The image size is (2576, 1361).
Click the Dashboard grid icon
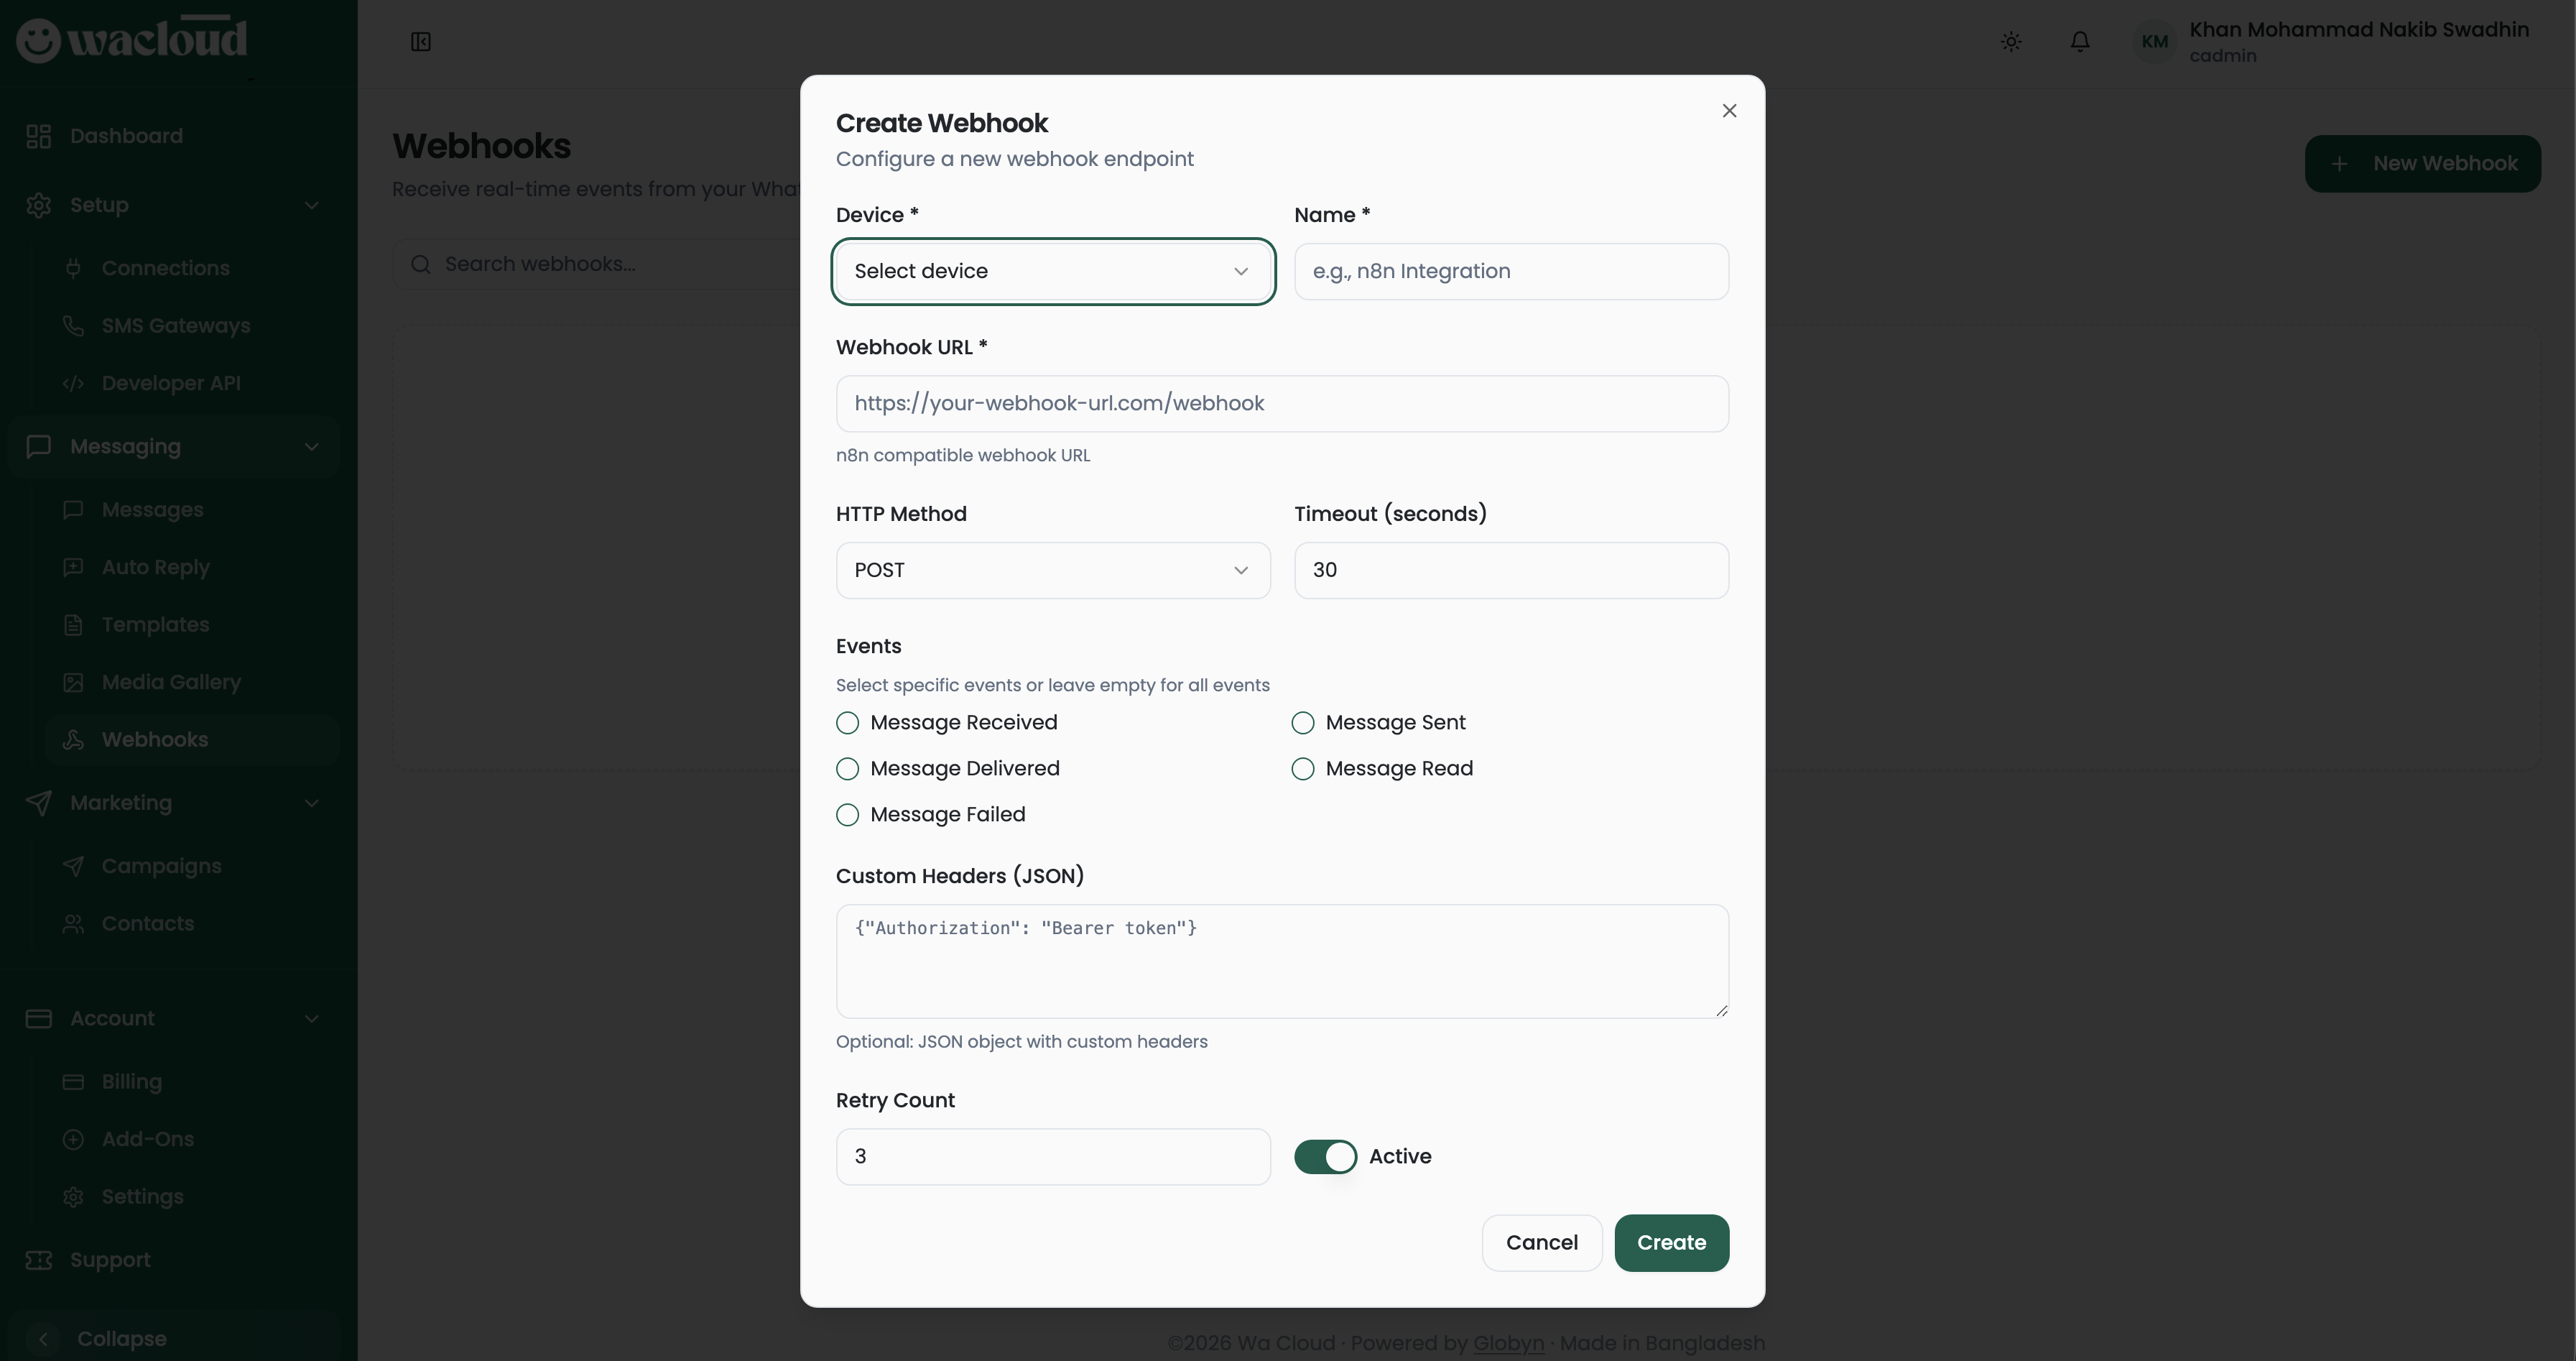tap(39, 136)
